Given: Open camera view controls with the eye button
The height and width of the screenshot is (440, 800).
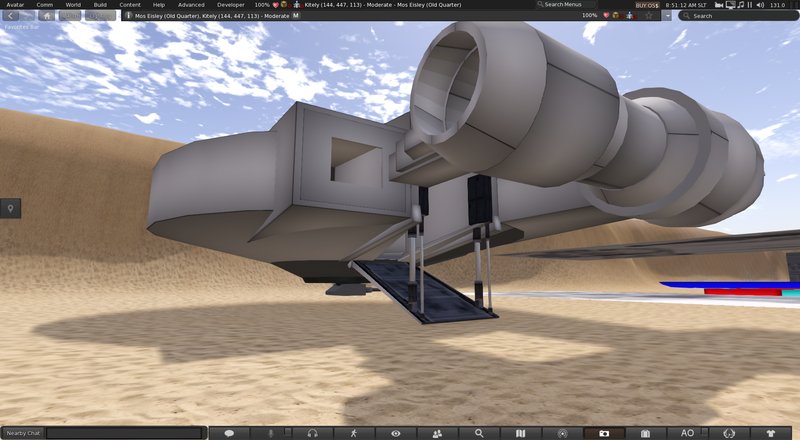Looking at the screenshot, I should [x=395, y=433].
